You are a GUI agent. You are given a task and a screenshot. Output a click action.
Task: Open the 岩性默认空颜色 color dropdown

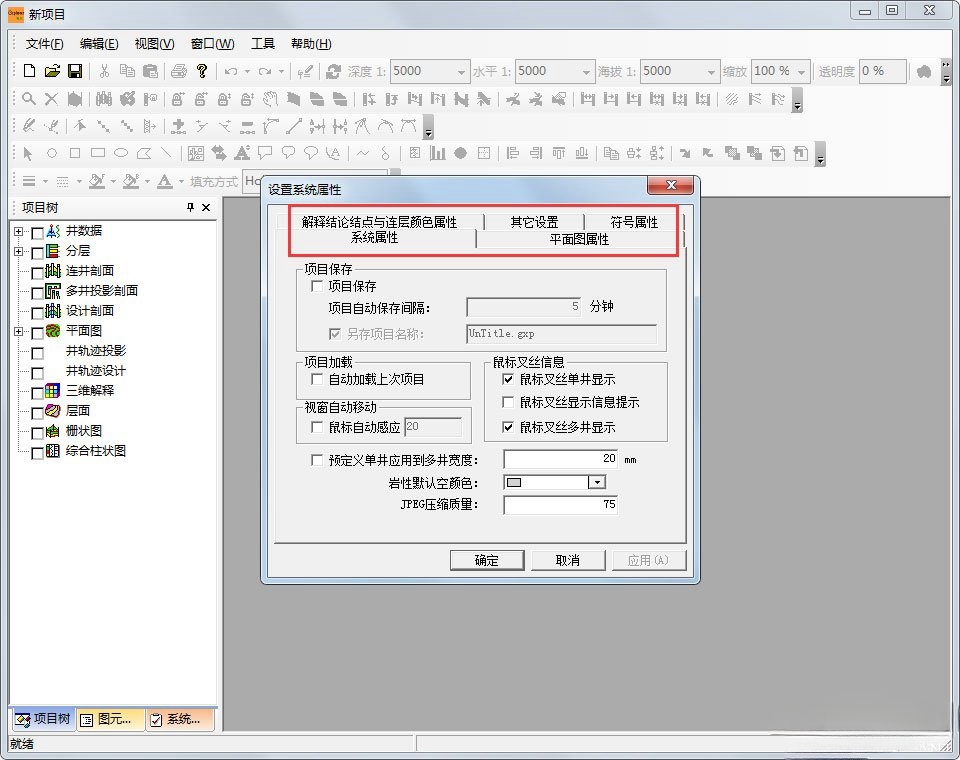[597, 482]
